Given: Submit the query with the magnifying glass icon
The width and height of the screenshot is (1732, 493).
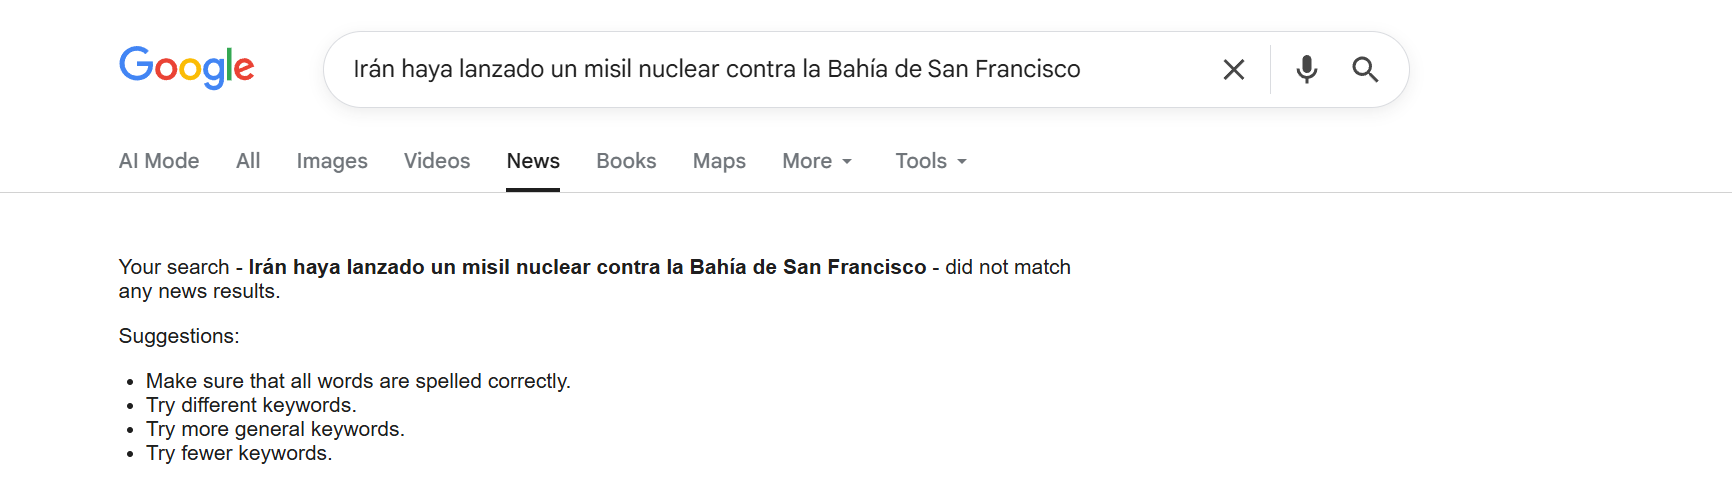Looking at the screenshot, I should tap(1365, 69).
